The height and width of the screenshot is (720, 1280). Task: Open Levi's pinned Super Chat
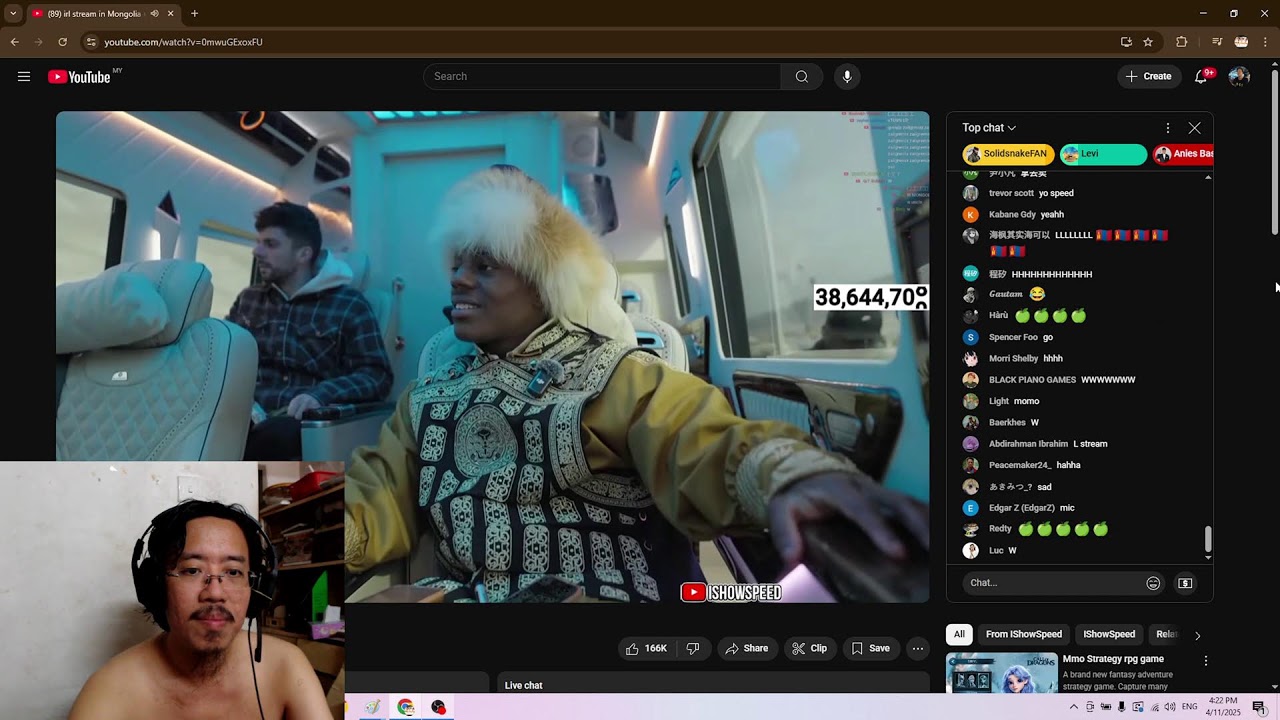point(1103,154)
